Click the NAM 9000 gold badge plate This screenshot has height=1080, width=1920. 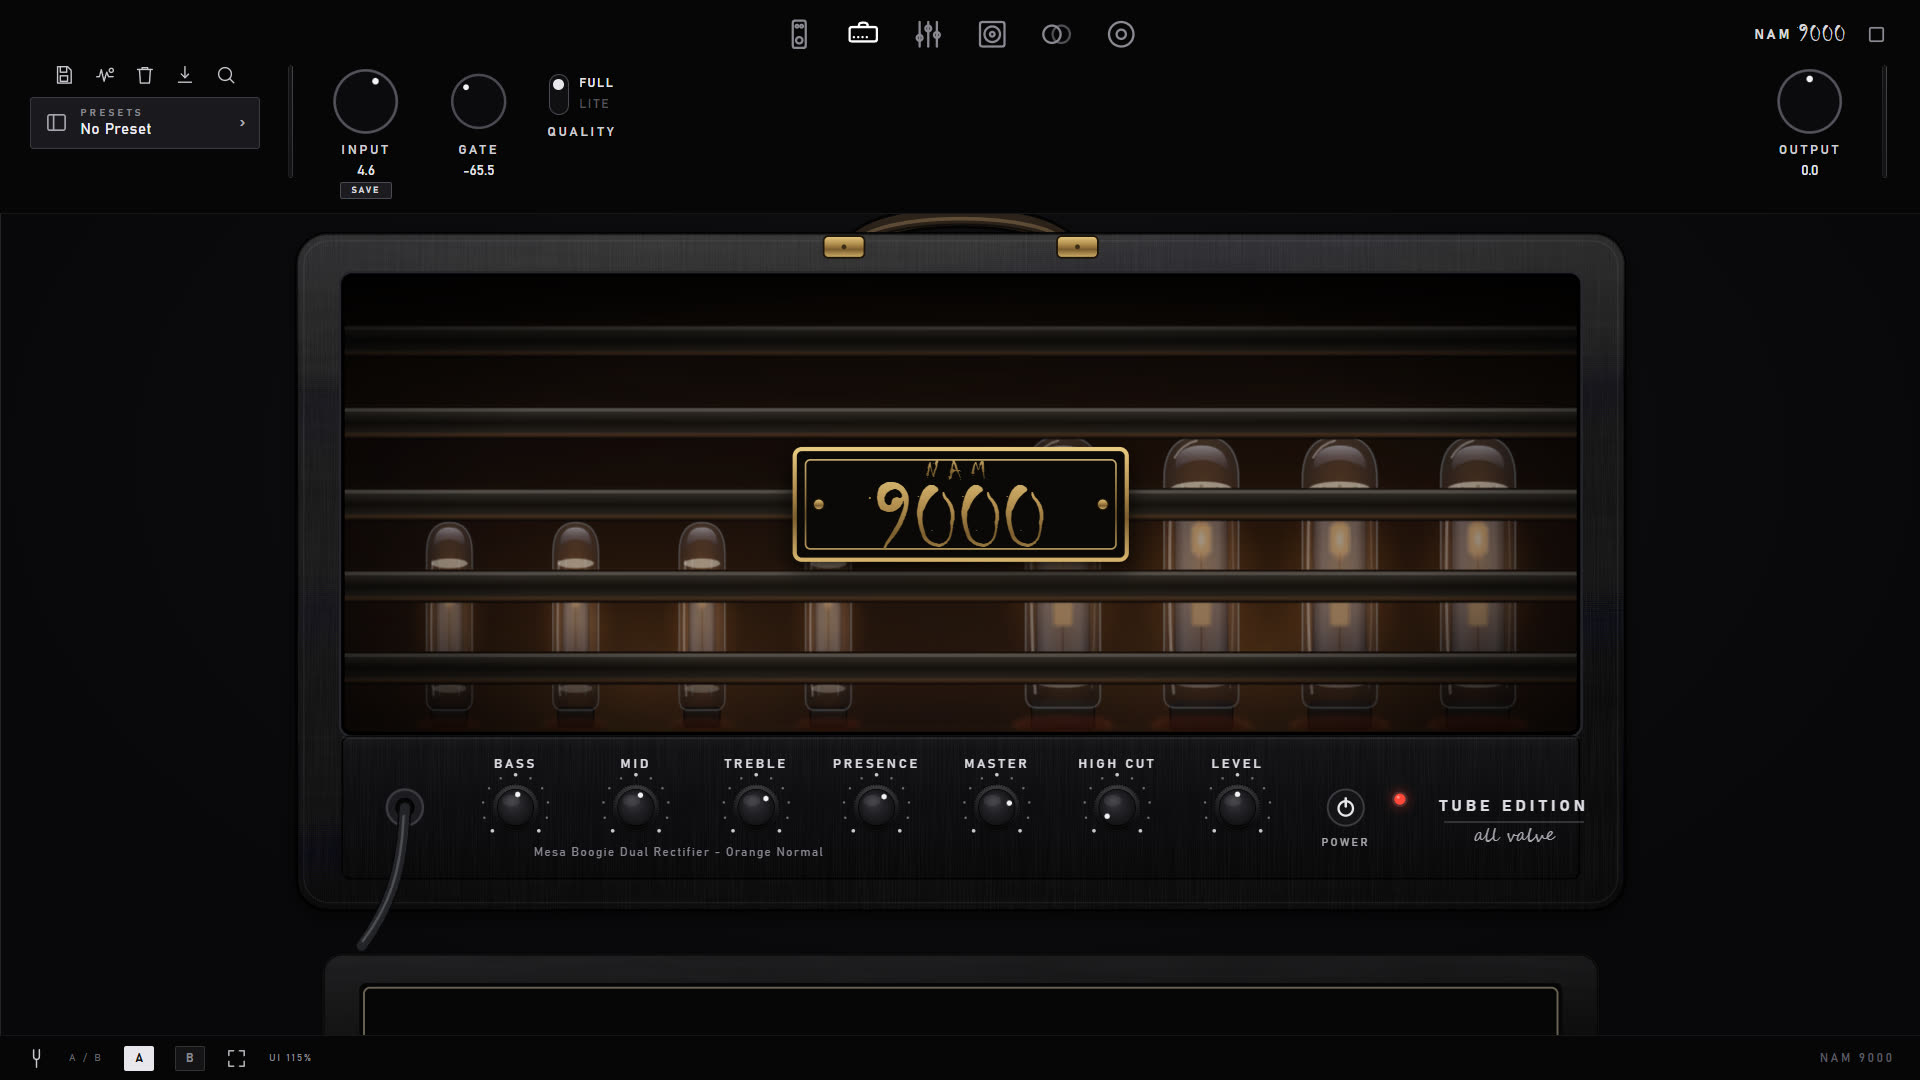[x=960, y=504]
